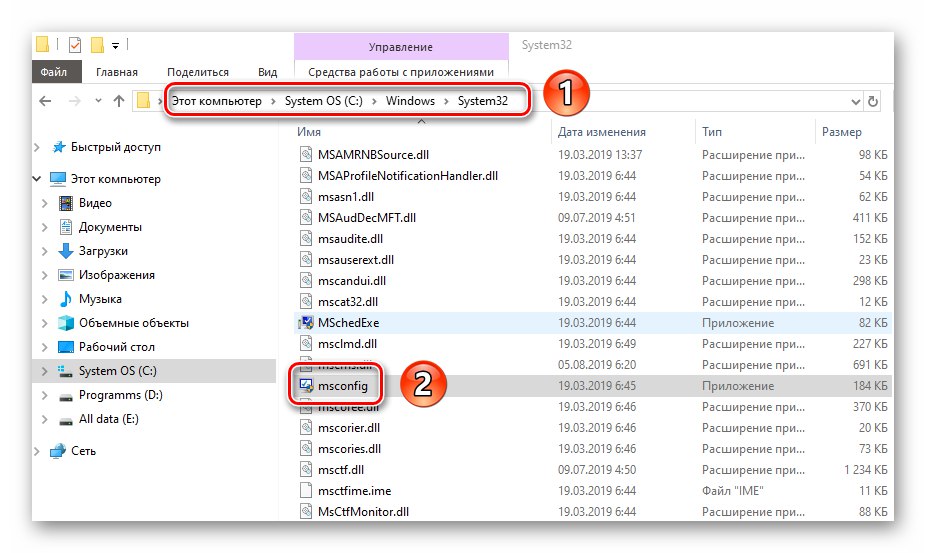Screen dimensions: 926x553
Task: Select the Управление contextual tab
Action: (x=401, y=47)
